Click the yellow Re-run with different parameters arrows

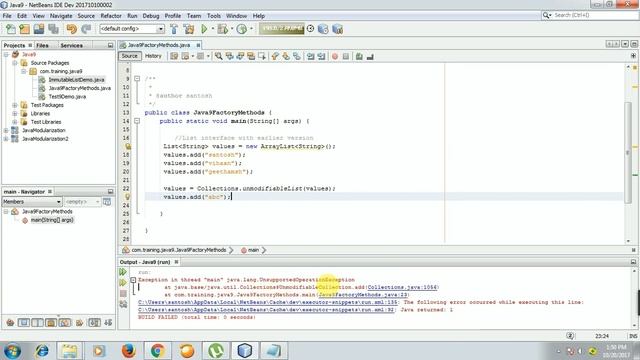(x=123, y=282)
